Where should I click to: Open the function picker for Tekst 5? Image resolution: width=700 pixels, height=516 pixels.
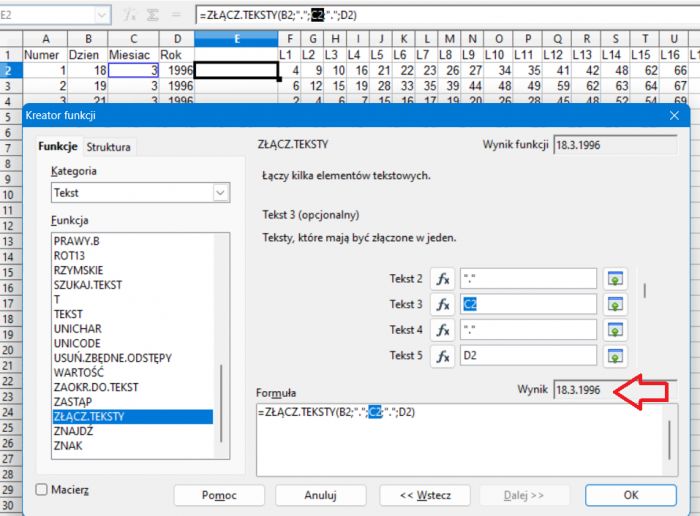click(442, 356)
